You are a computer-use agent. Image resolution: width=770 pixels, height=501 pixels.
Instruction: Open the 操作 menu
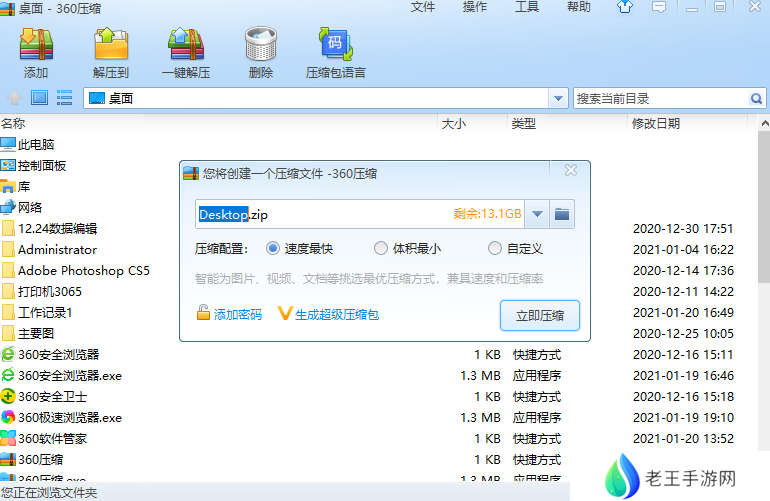click(475, 7)
